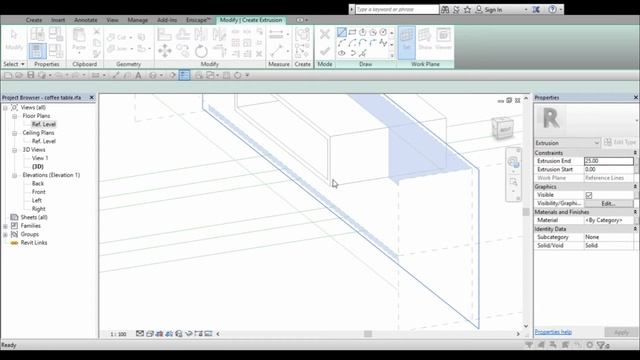Click the Extrusion End value field
Image resolution: width=640 pixels, height=360 pixels.
(x=609, y=161)
